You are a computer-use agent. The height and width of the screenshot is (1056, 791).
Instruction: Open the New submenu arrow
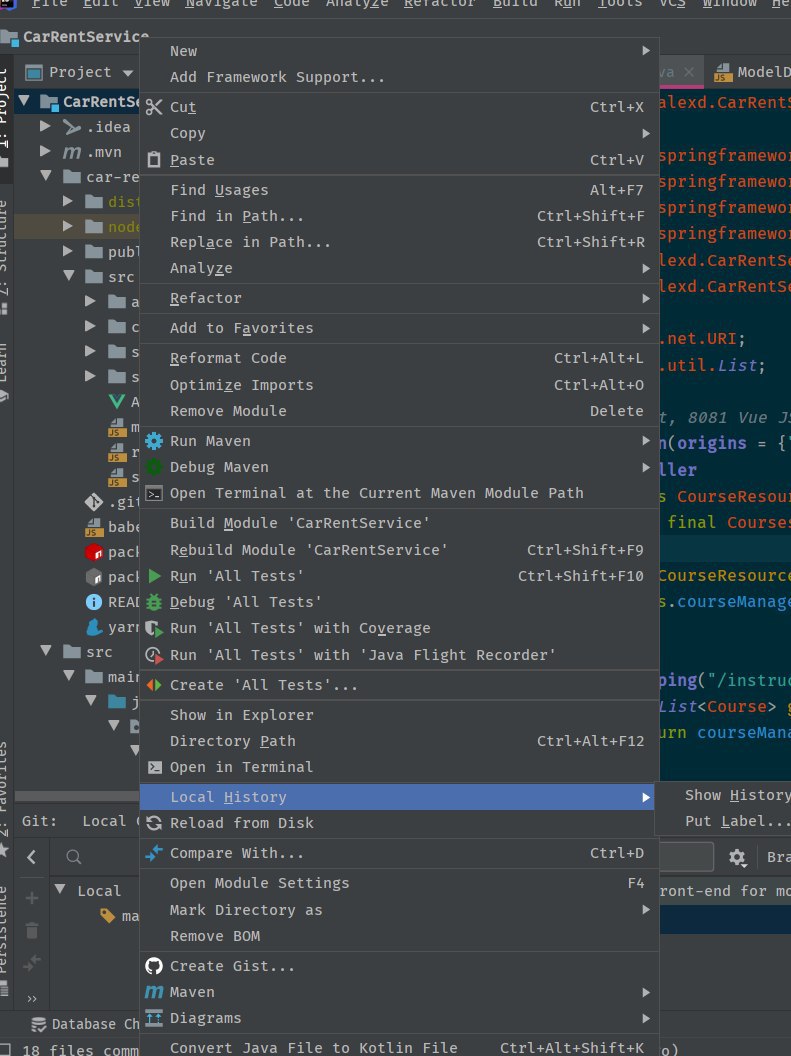click(x=646, y=51)
